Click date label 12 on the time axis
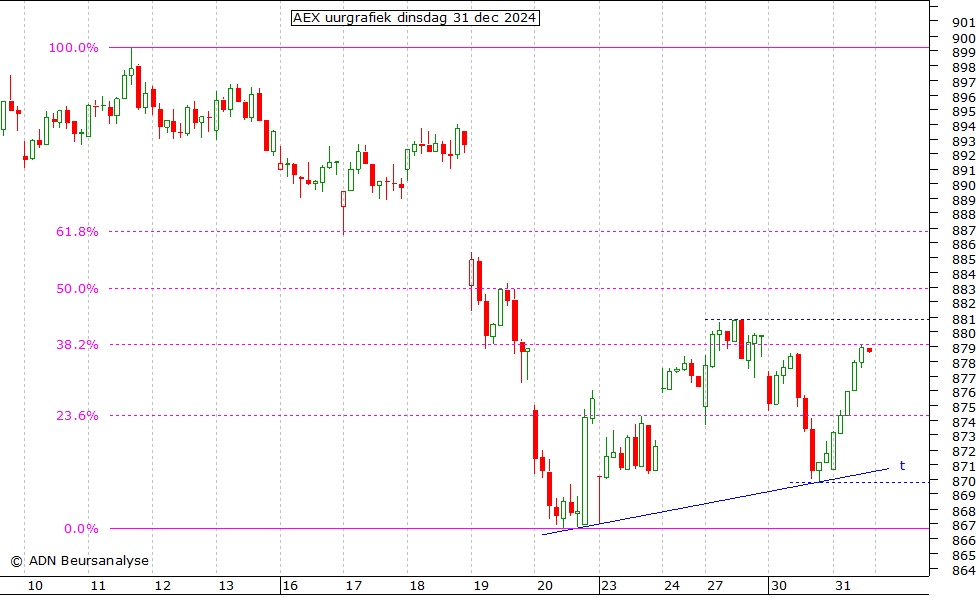The image size is (980, 610). pyautogui.click(x=162, y=586)
